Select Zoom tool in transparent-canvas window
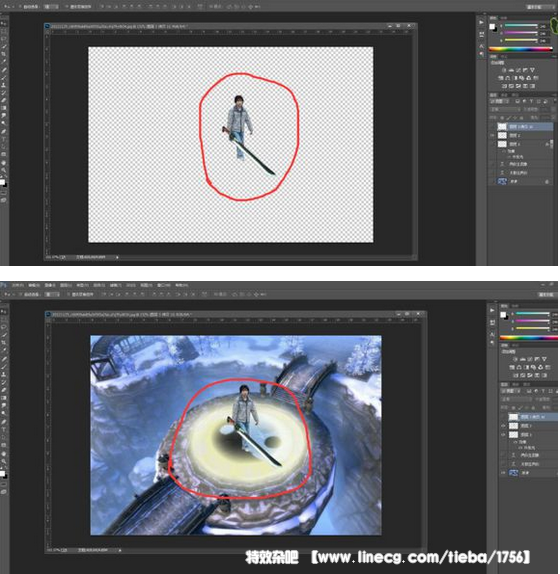This screenshot has width=560, height=574. pyautogui.click(x=4, y=170)
